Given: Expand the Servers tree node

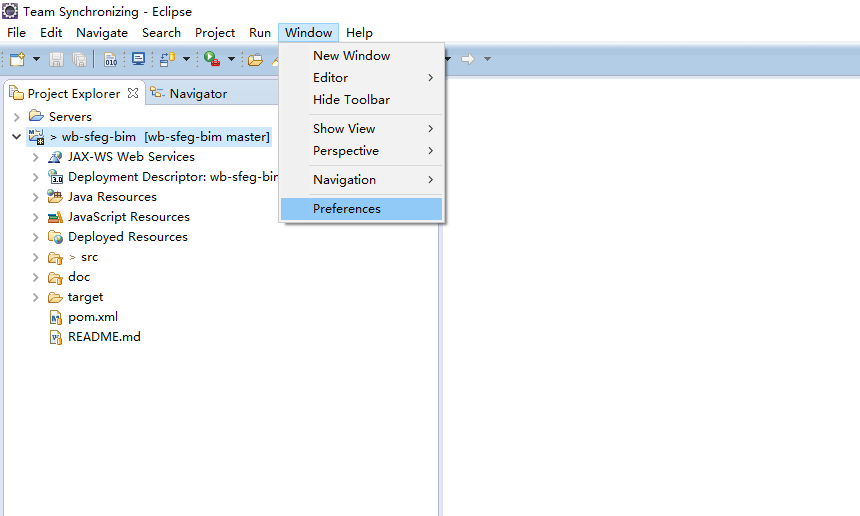Looking at the screenshot, I should 16,116.
